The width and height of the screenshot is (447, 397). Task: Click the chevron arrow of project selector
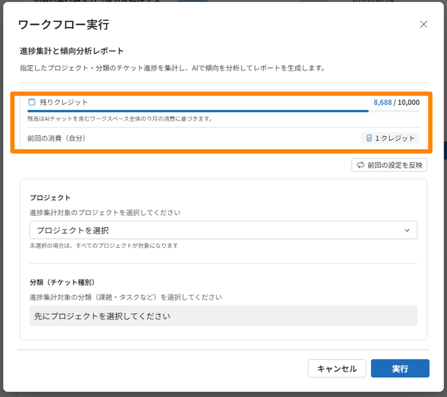pos(407,230)
